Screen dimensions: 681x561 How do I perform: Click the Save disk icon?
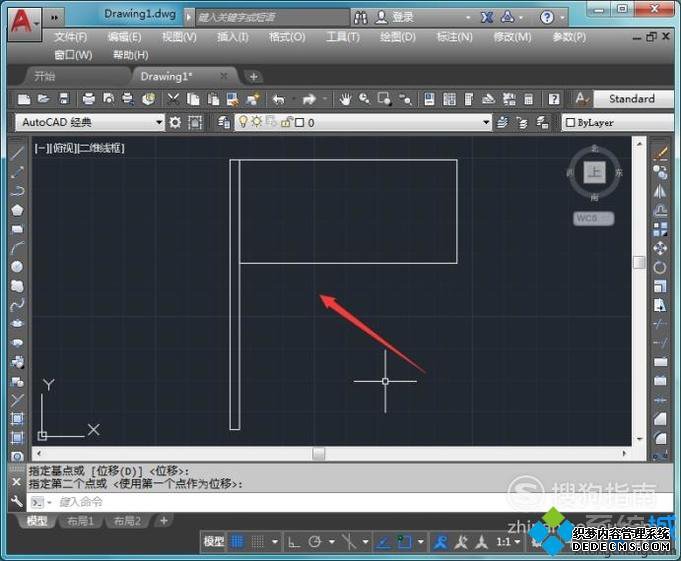tap(64, 99)
